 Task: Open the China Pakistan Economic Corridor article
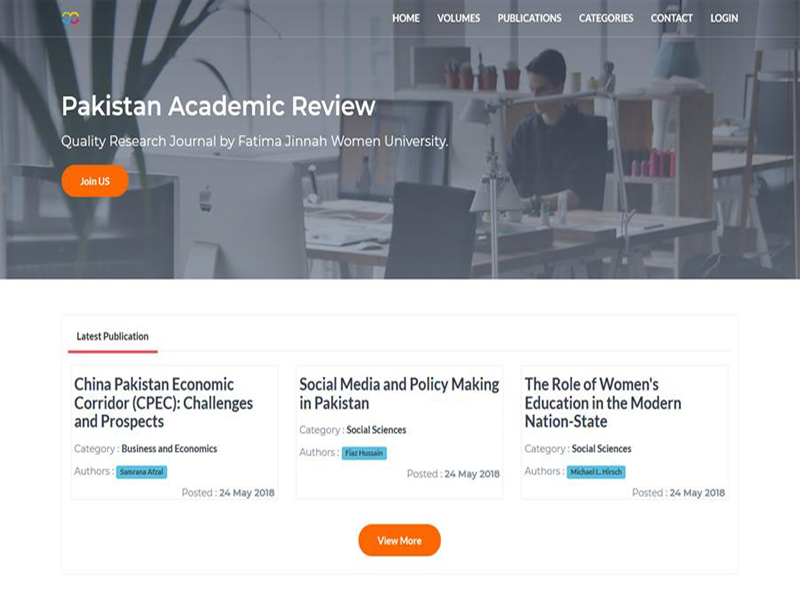[x=163, y=403]
